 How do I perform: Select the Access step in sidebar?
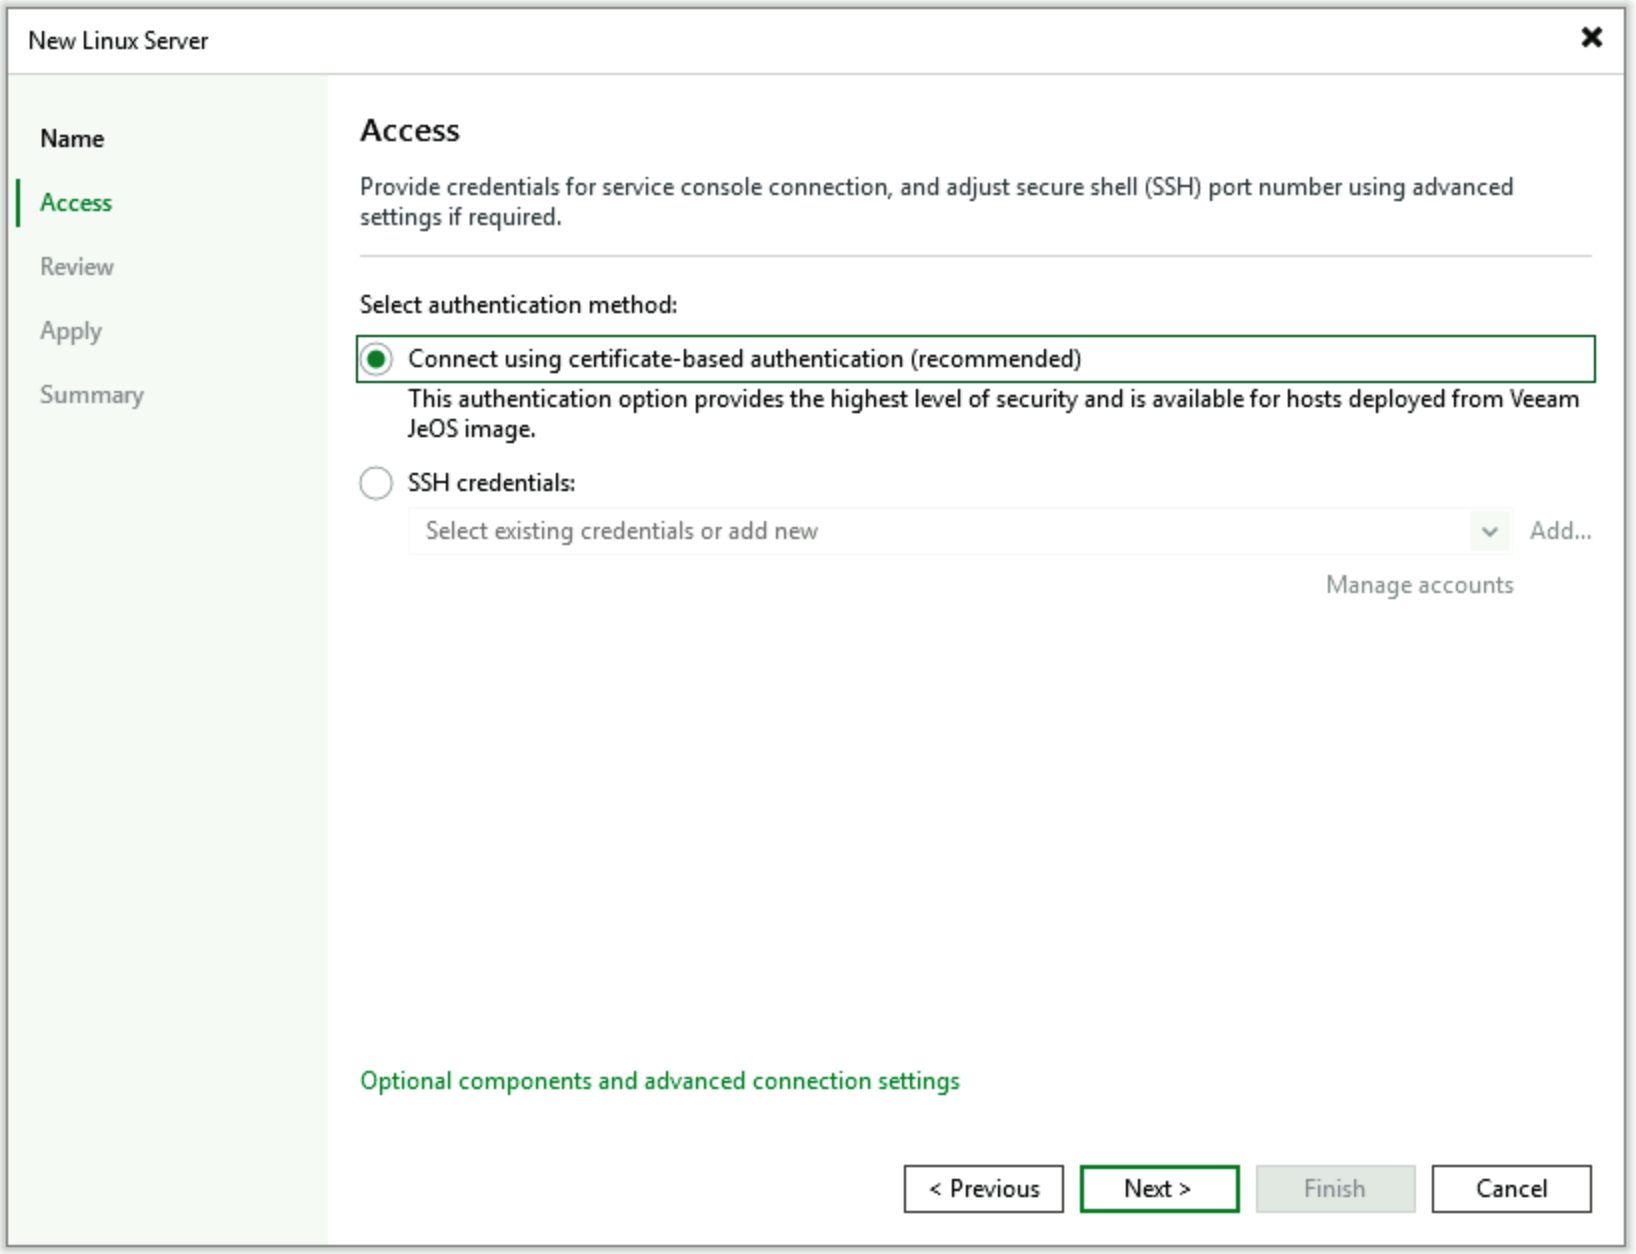(76, 203)
